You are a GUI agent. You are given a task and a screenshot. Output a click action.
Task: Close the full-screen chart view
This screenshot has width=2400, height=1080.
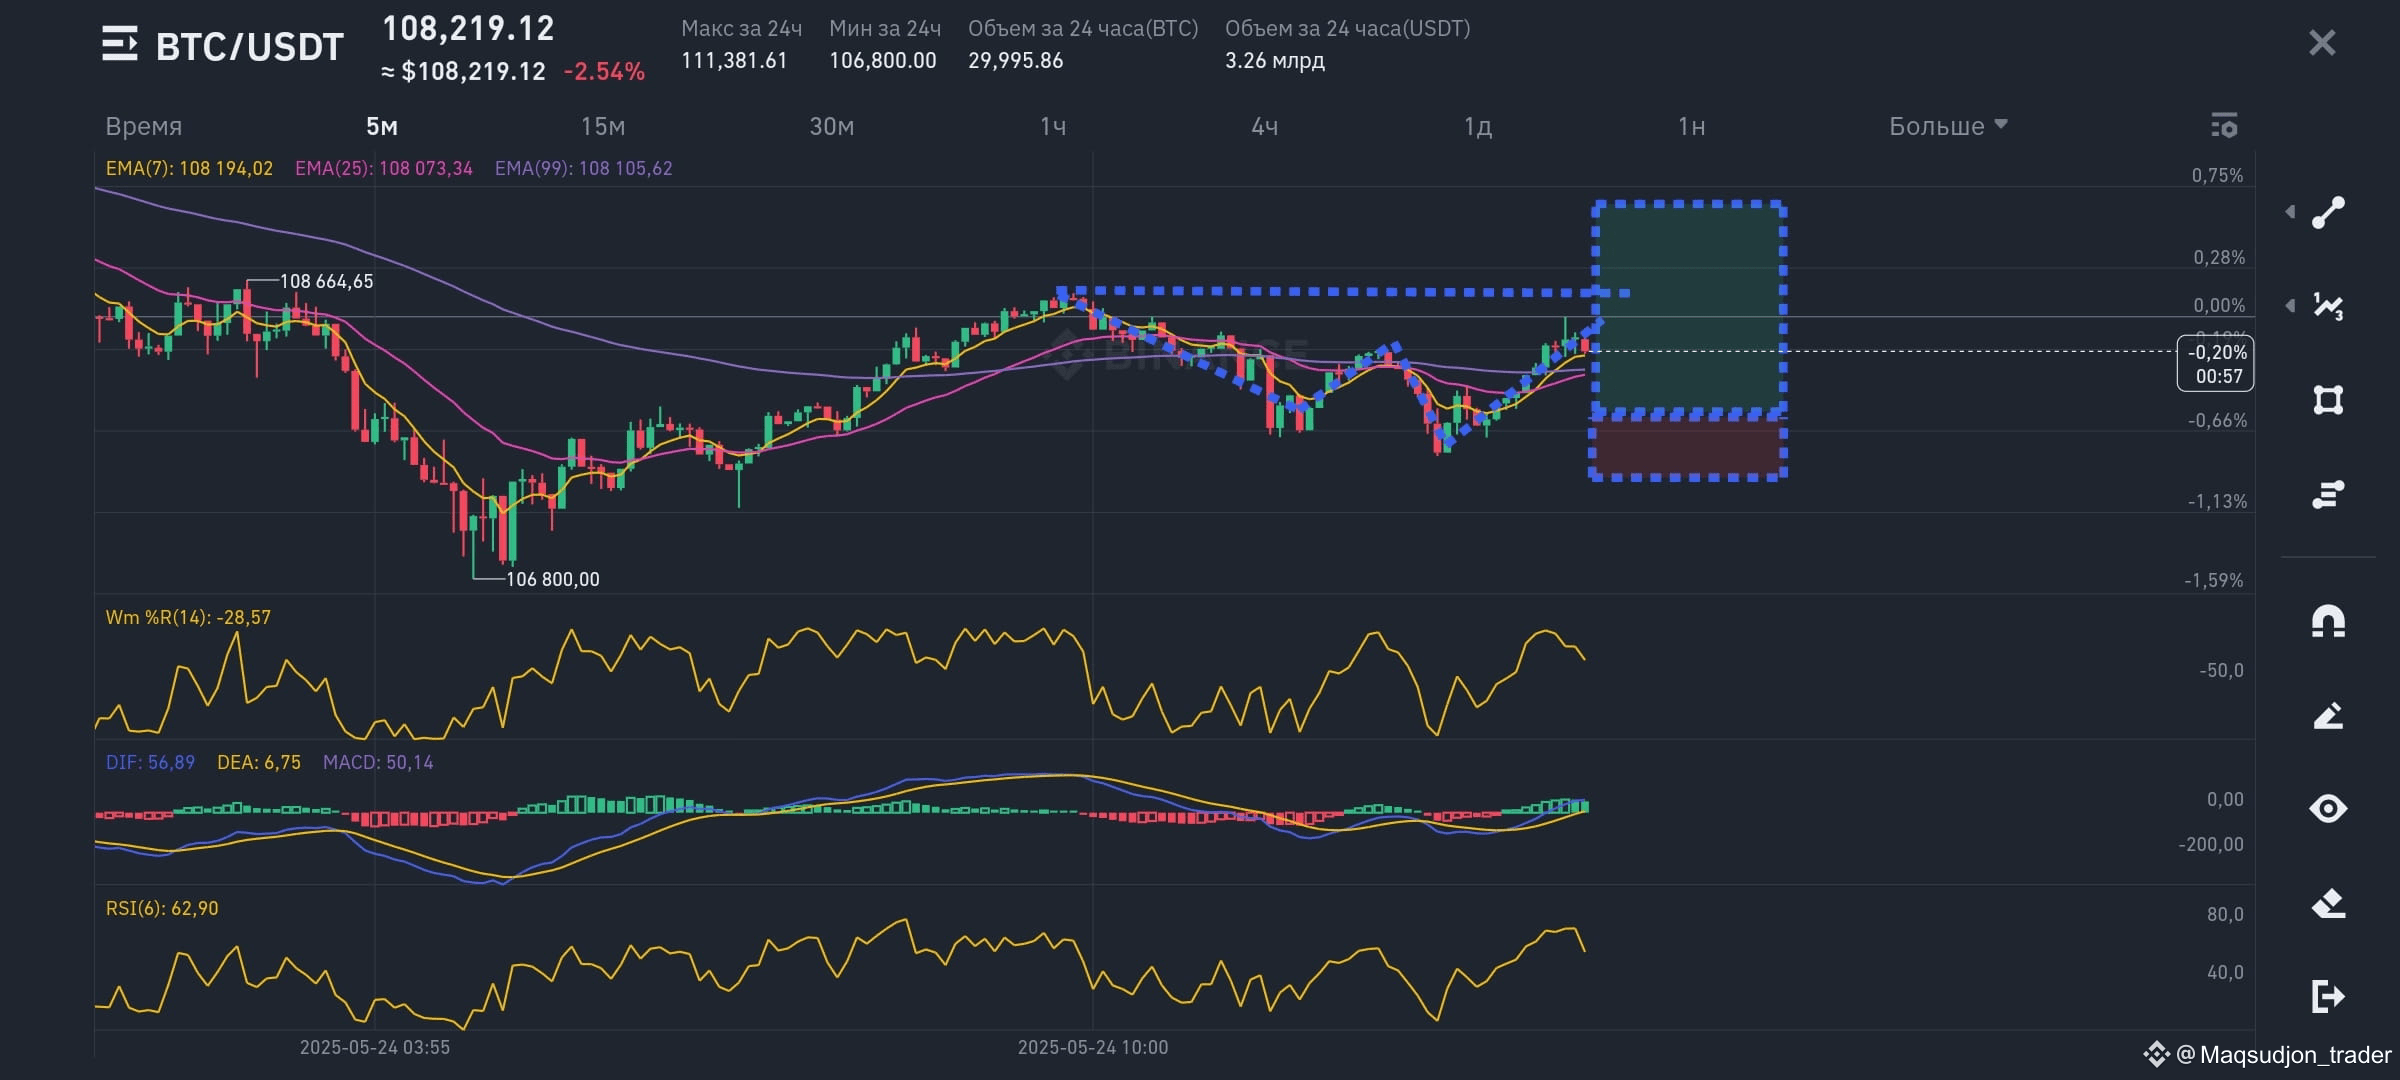click(2322, 43)
